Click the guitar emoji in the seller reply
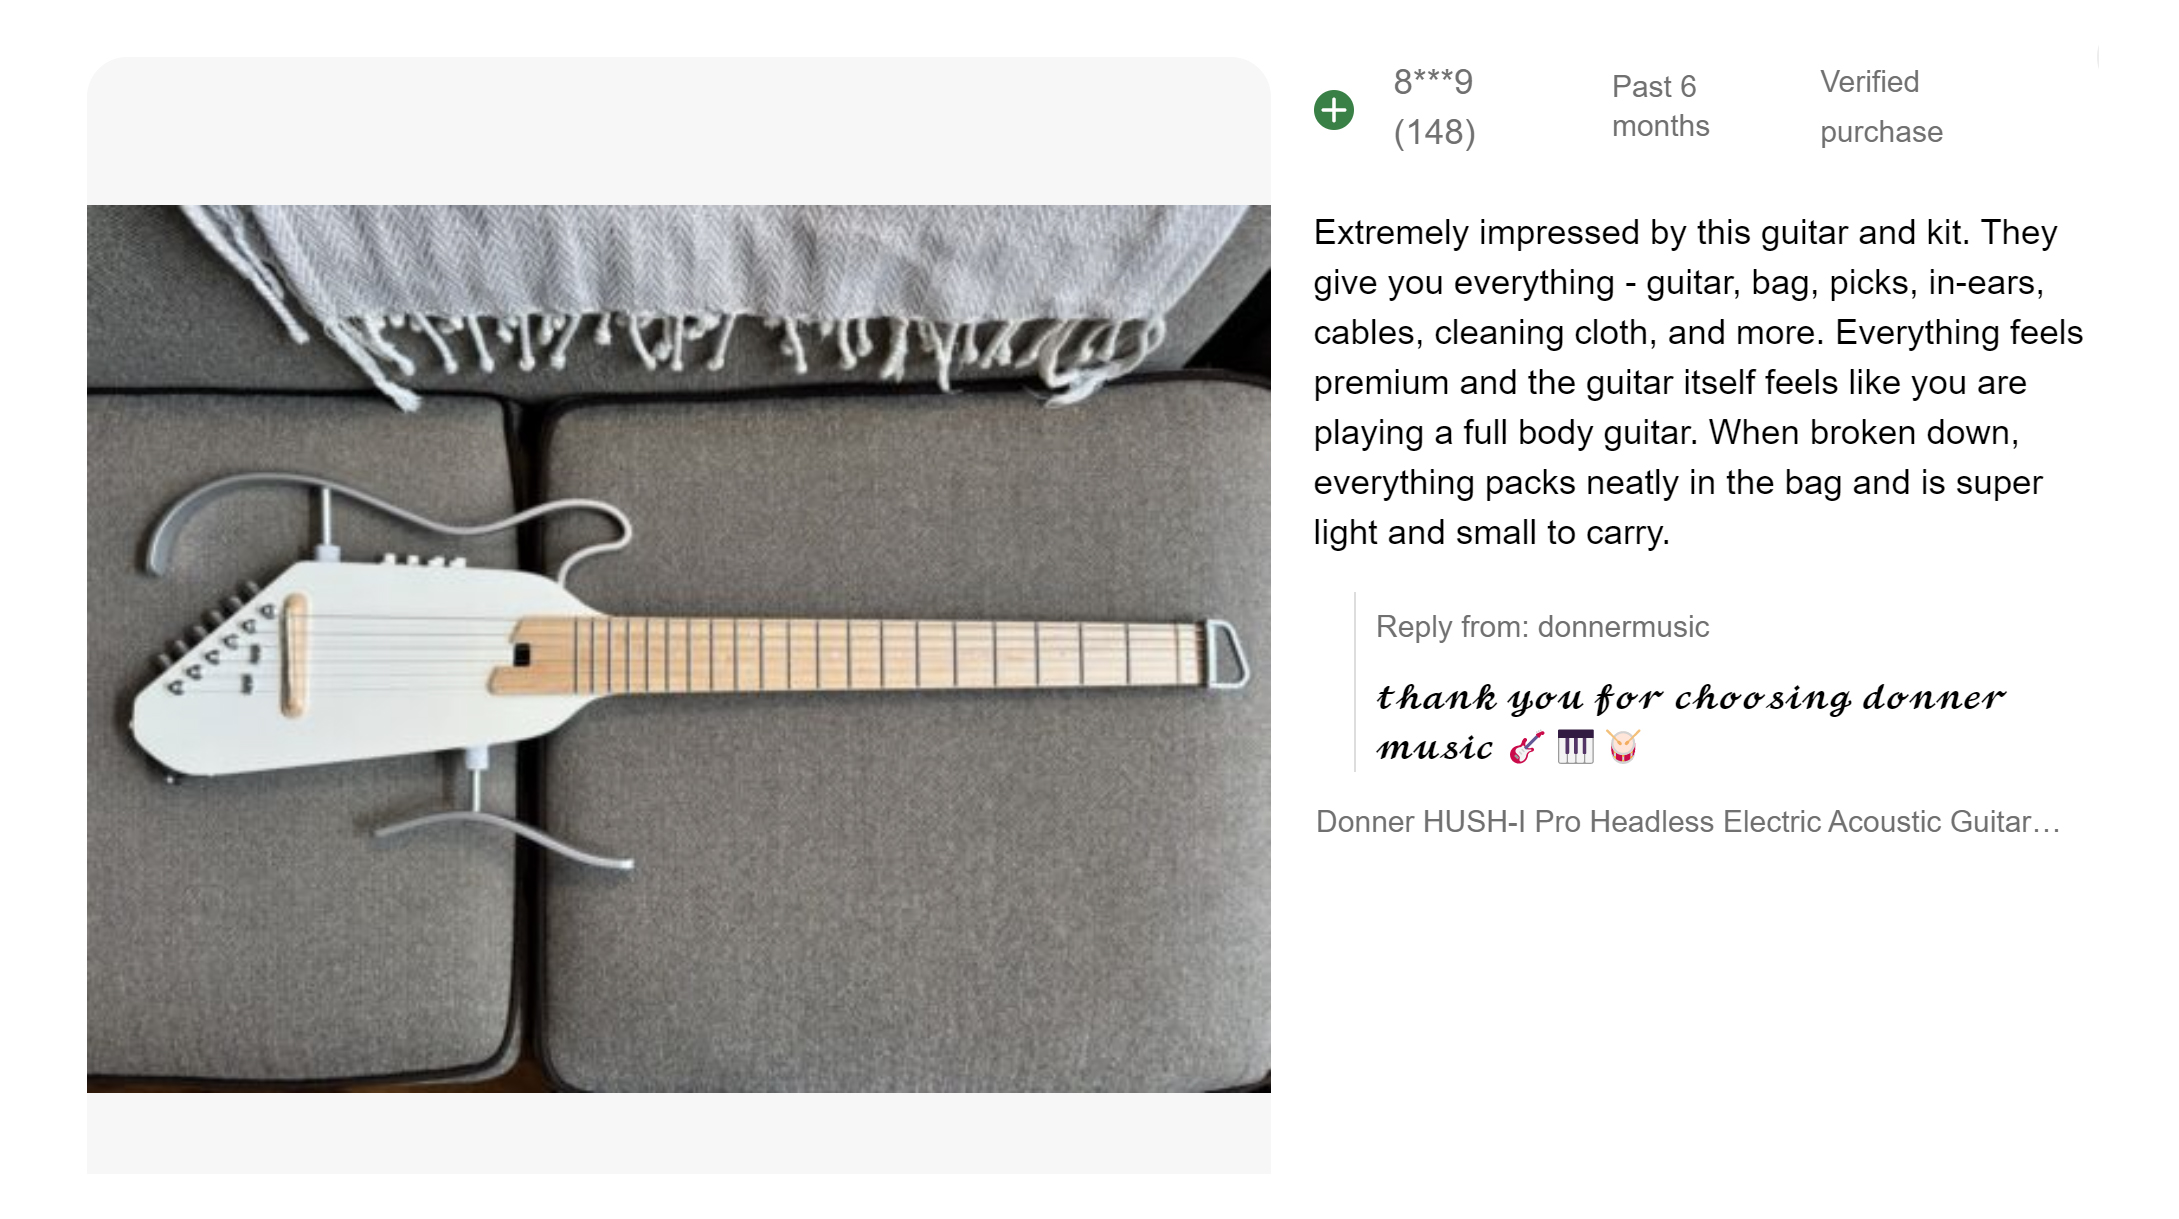The image size is (2179, 1219). tap(1526, 747)
